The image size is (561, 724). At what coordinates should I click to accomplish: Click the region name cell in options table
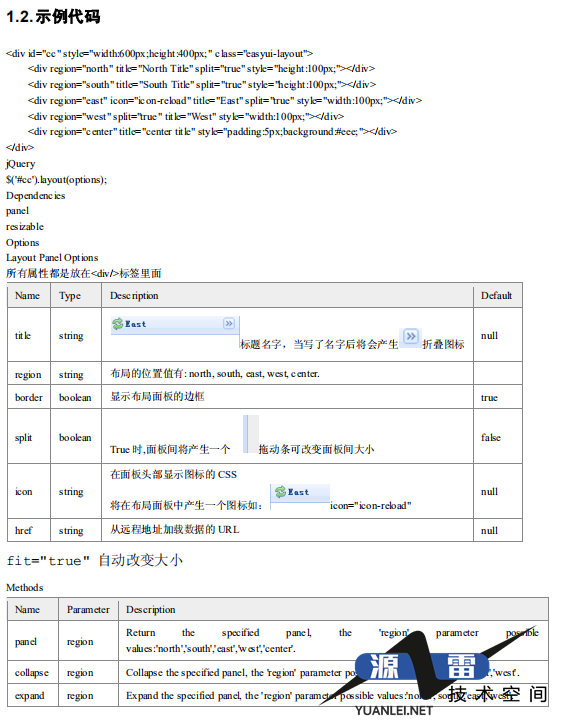coord(28,375)
